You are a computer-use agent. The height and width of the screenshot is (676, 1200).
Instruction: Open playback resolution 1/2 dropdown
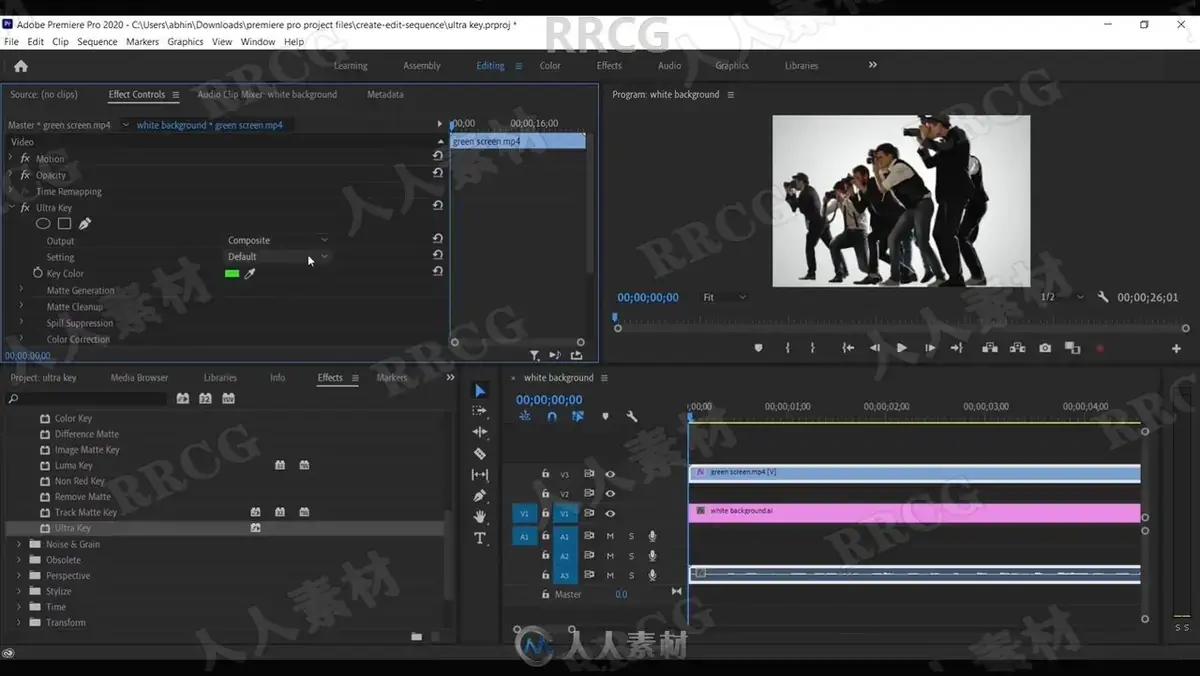coord(1061,297)
